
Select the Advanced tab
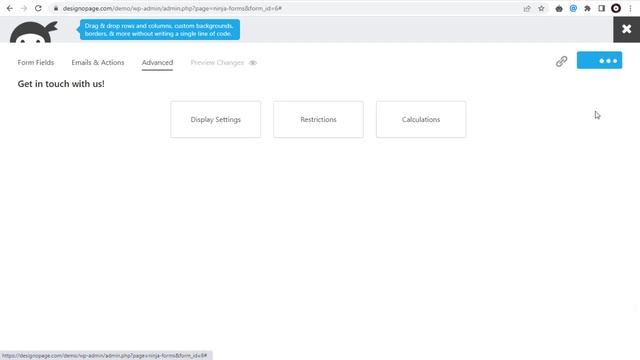click(x=157, y=62)
